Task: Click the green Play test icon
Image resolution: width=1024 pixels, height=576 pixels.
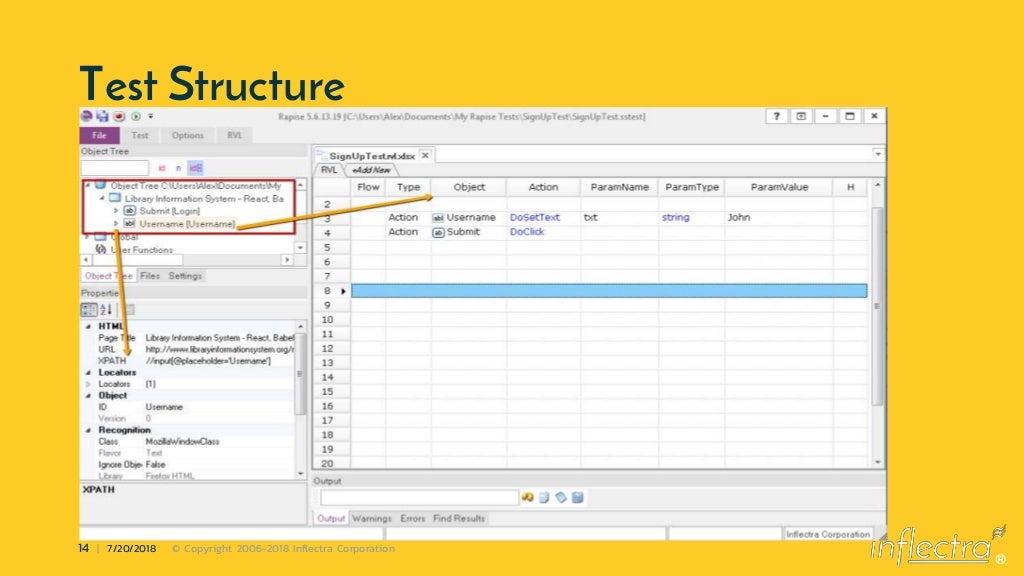Action: [136, 116]
